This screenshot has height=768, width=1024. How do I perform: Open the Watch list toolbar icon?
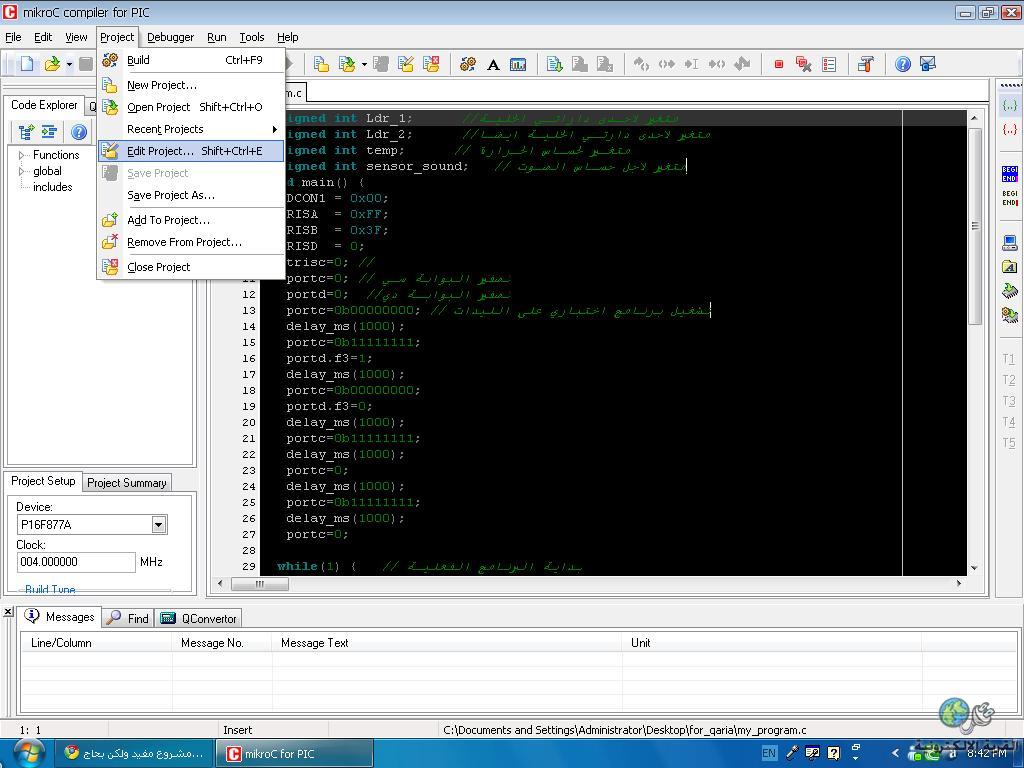(x=829, y=64)
